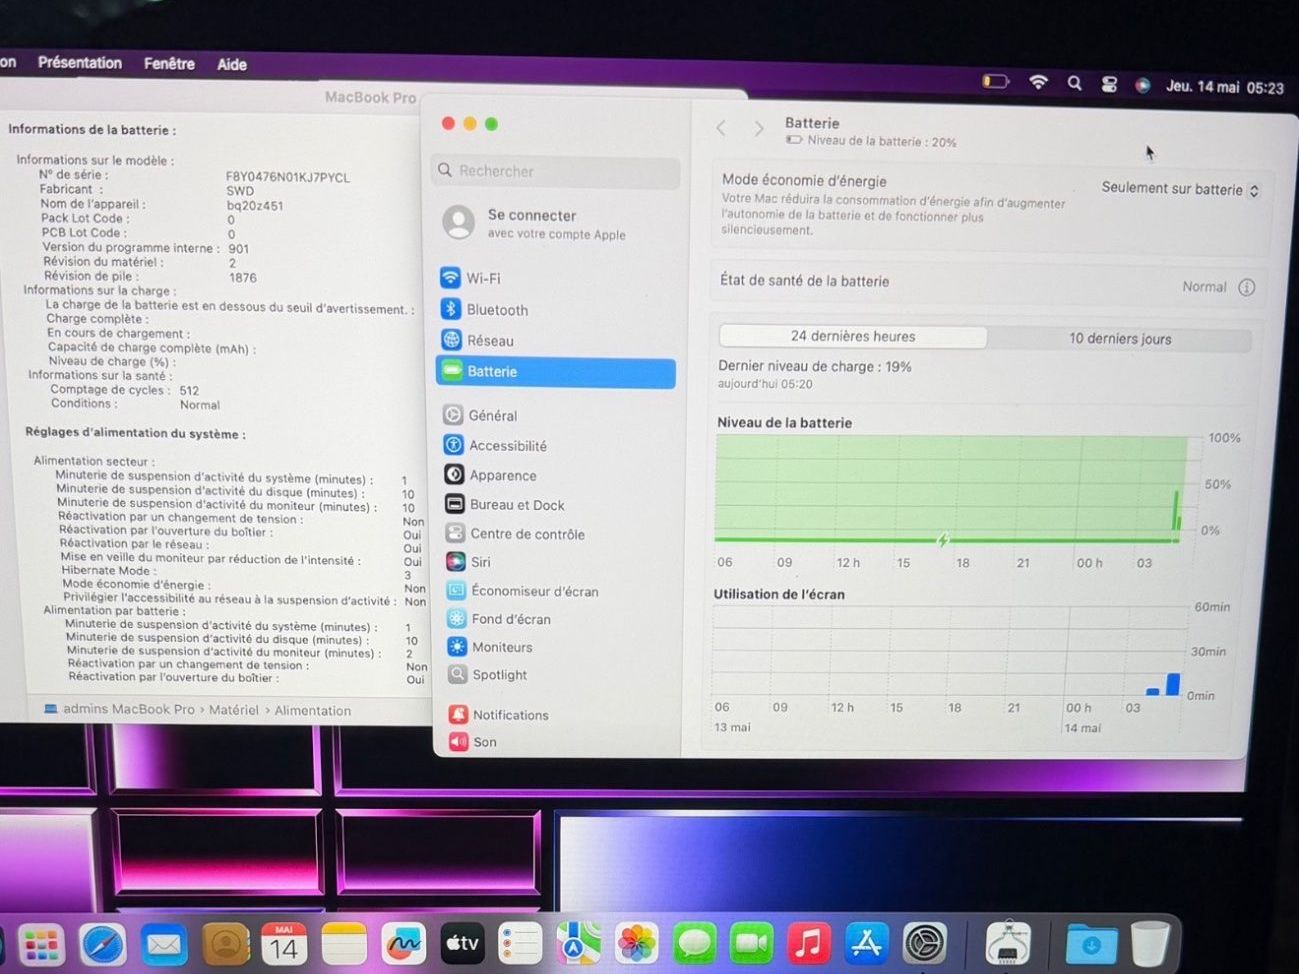Open Notifications settings
This screenshot has height=974, width=1299.
tap(499, 715)
